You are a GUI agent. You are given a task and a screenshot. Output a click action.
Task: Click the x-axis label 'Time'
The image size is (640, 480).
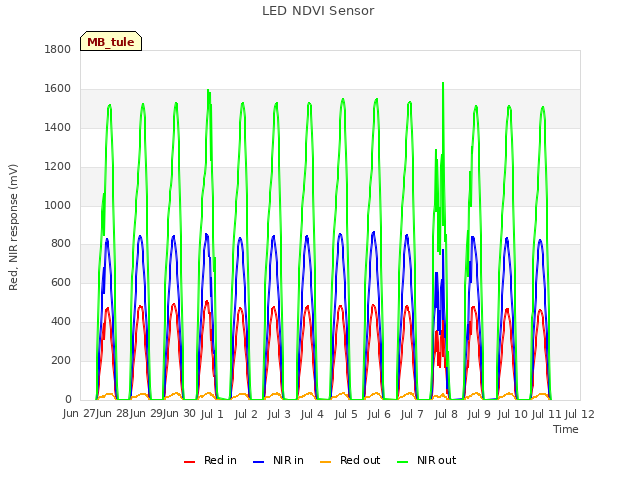(566, 429)
